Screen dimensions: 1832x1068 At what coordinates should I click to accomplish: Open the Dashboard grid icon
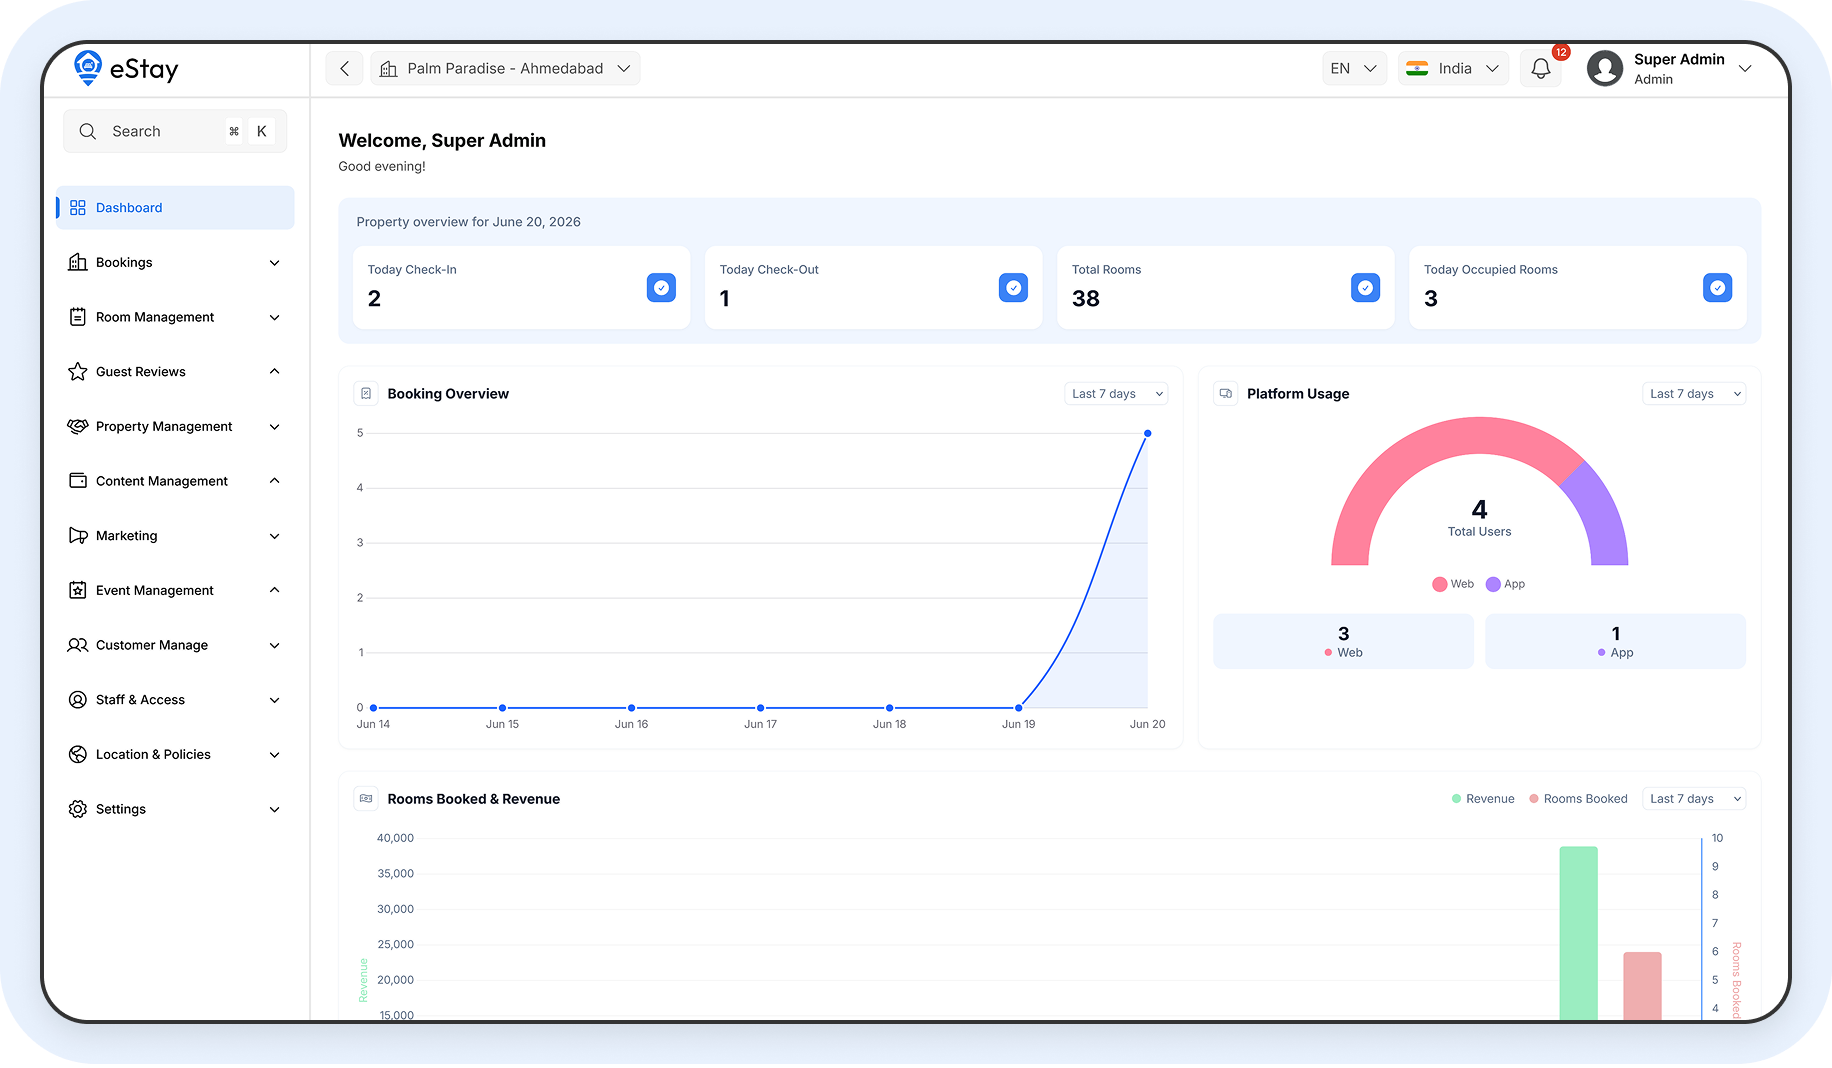click(78, 208)
